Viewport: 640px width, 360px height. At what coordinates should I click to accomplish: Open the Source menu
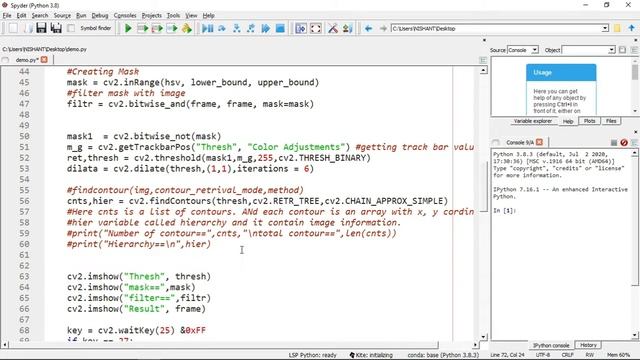(x=62, y=16)
